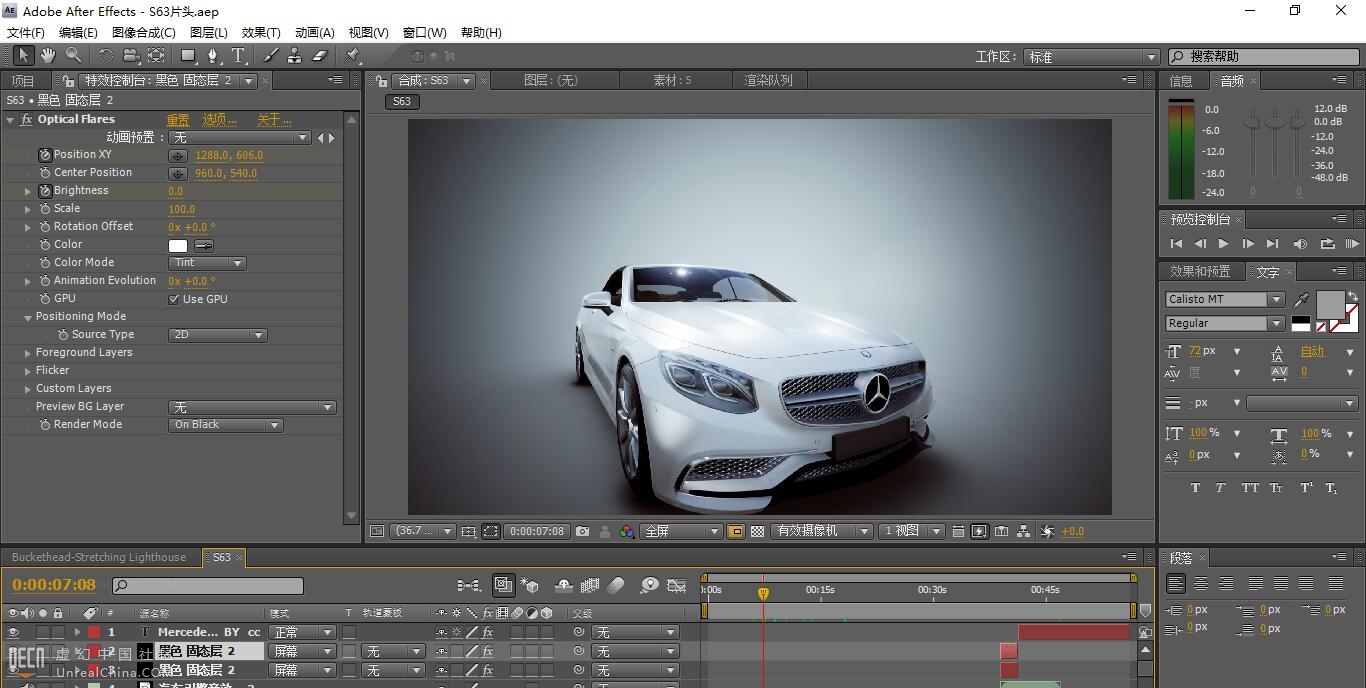Open the Render Mode On Black dropdown
1366x688 pixels.
click(x=226, y=425)
